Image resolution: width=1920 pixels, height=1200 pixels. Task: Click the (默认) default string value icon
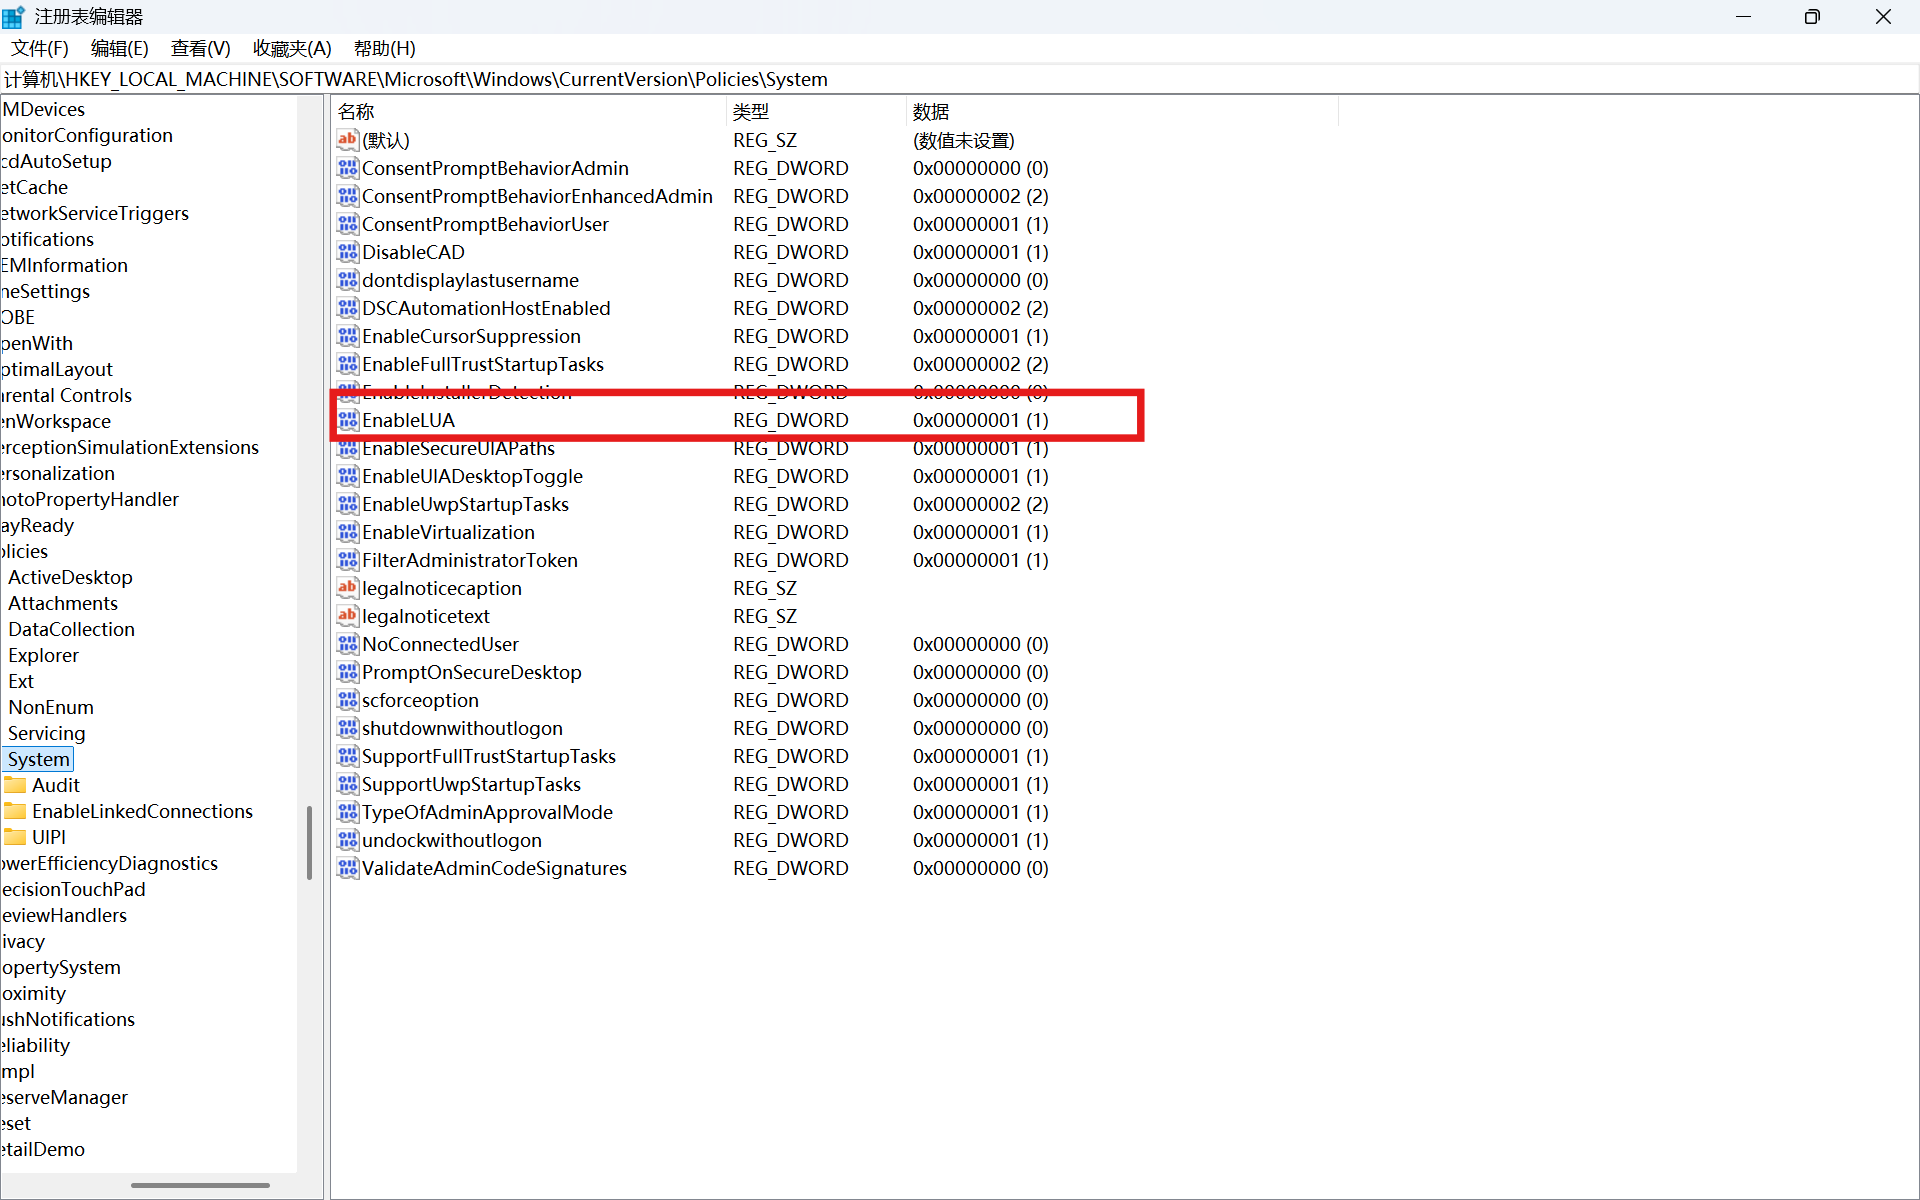347,140
